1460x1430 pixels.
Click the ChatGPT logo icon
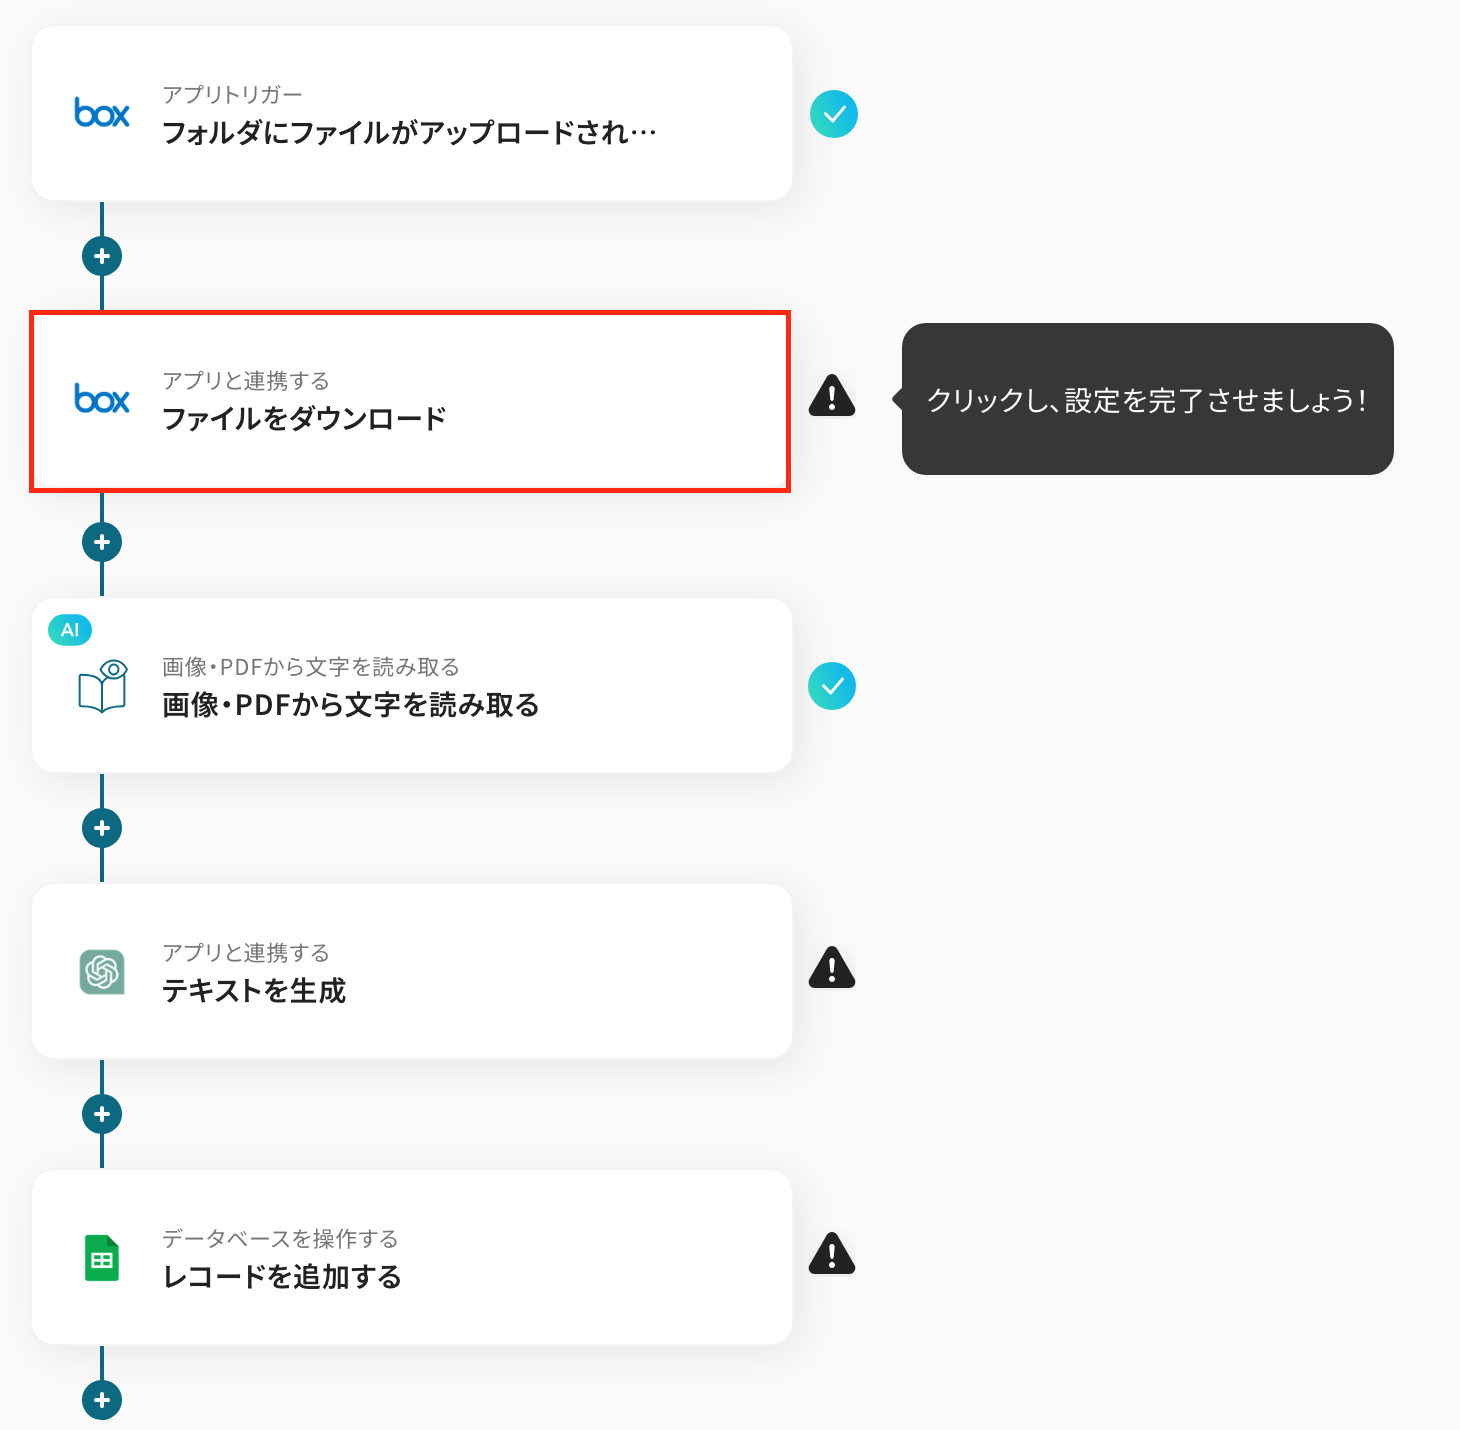(x=102, y=971)
